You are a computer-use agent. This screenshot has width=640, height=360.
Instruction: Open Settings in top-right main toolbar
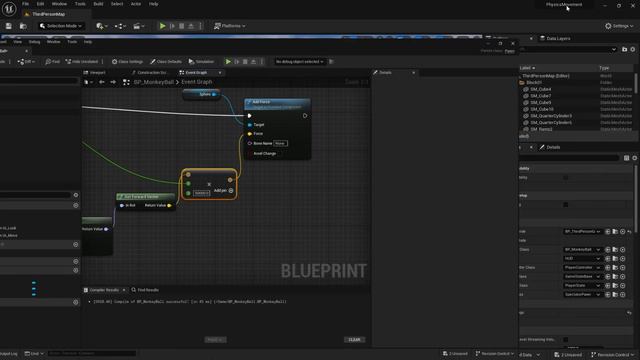(x=619, y=26)
